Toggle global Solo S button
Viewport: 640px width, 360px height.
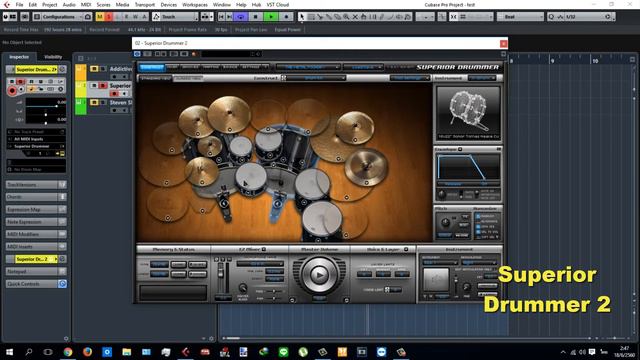[x=109, y=17]
